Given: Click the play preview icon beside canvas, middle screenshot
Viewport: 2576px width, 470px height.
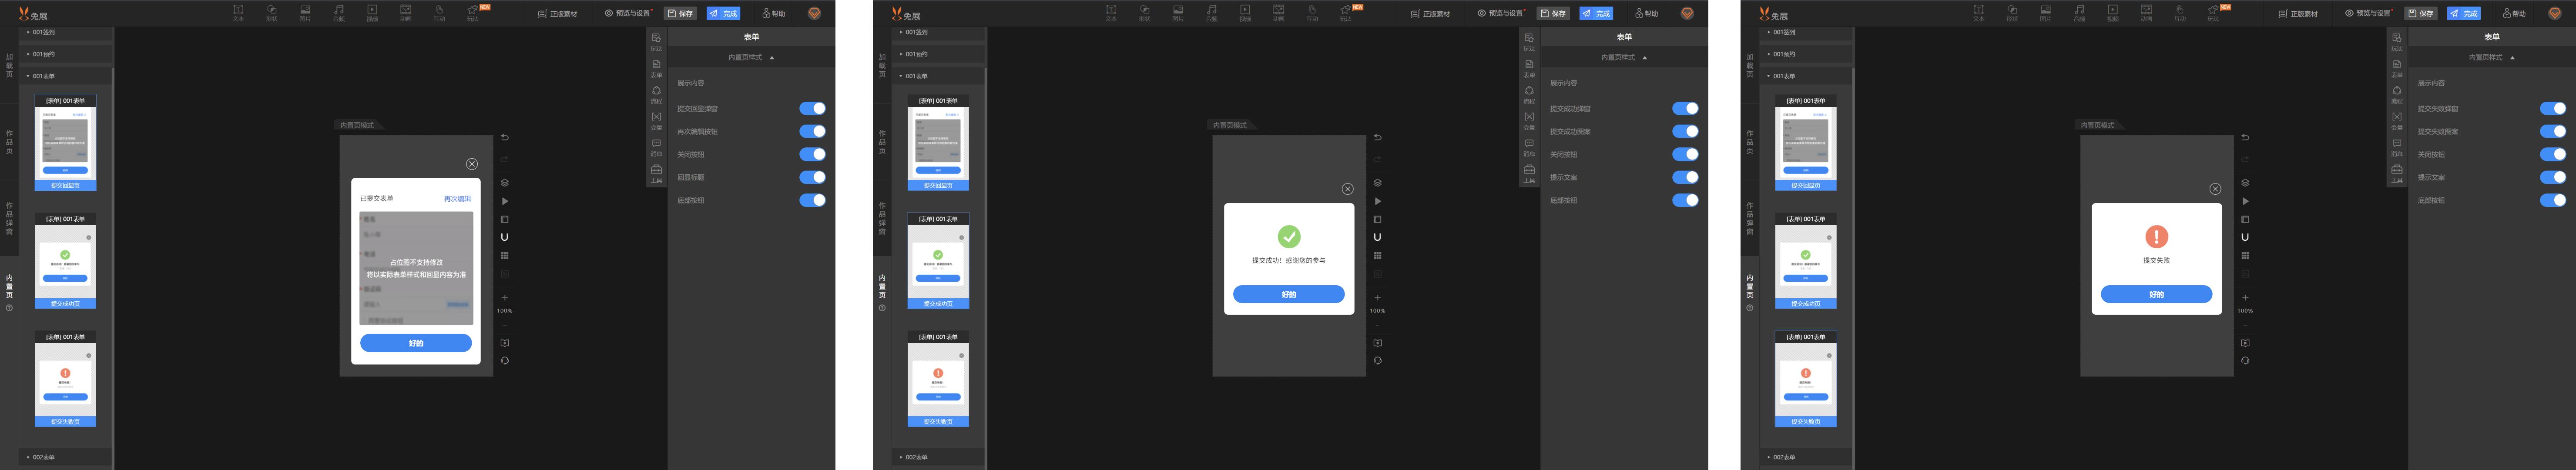Looking at the screenshot, I should click(x=1377, y=201).
